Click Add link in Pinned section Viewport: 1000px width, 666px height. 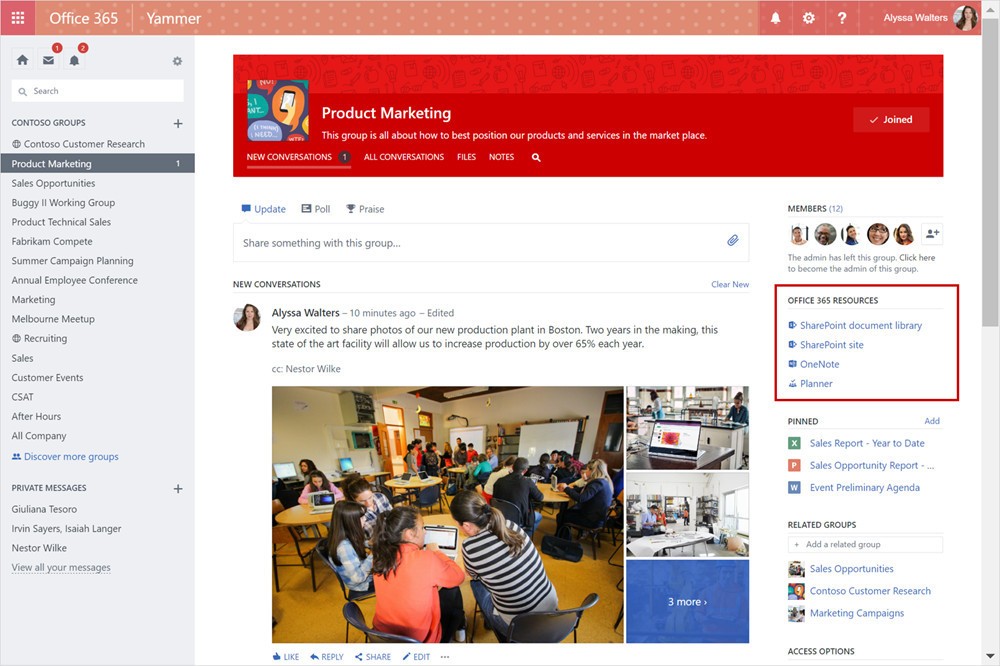(x=932, y=421)
